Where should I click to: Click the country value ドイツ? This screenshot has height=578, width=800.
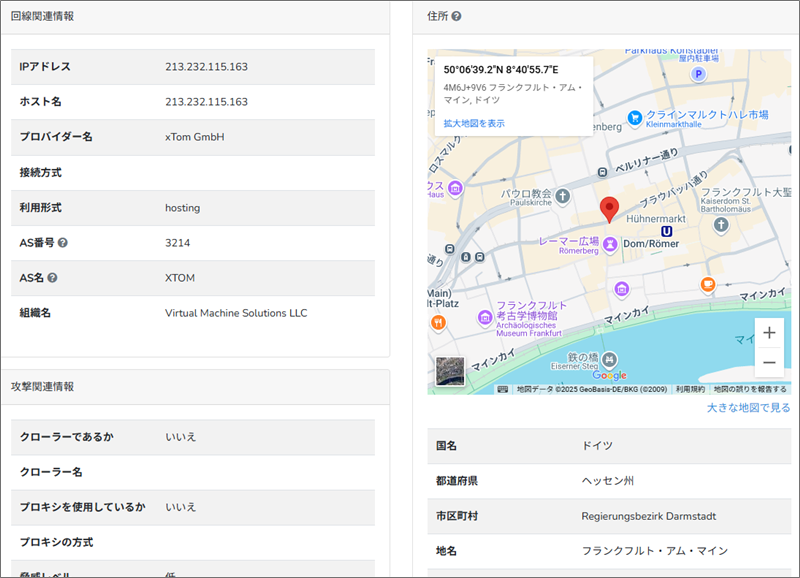point(597,446)
